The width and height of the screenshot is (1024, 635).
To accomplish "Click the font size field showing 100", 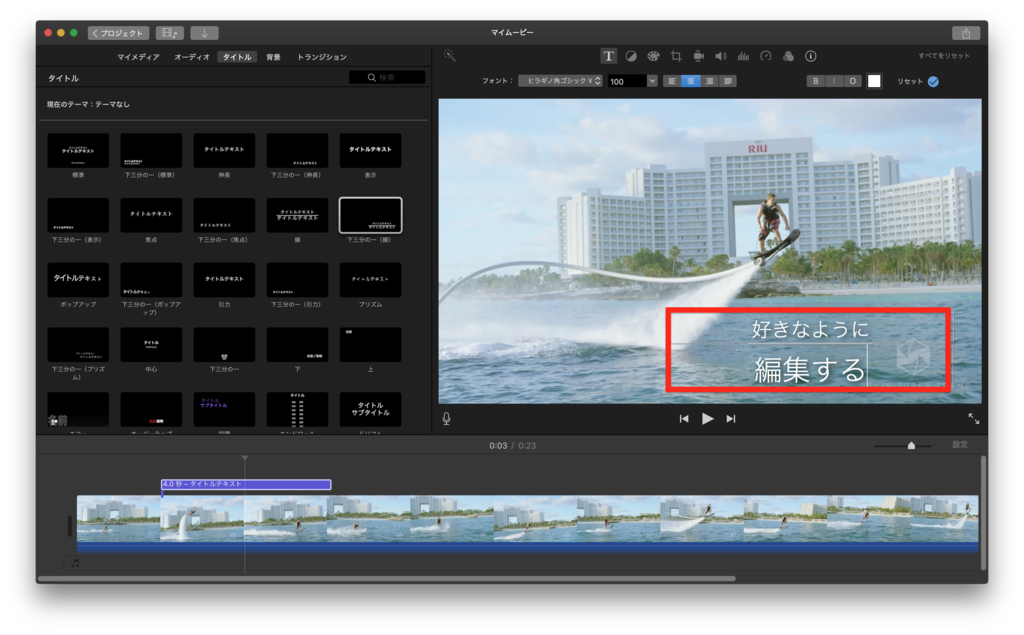I will click(627, 81).
